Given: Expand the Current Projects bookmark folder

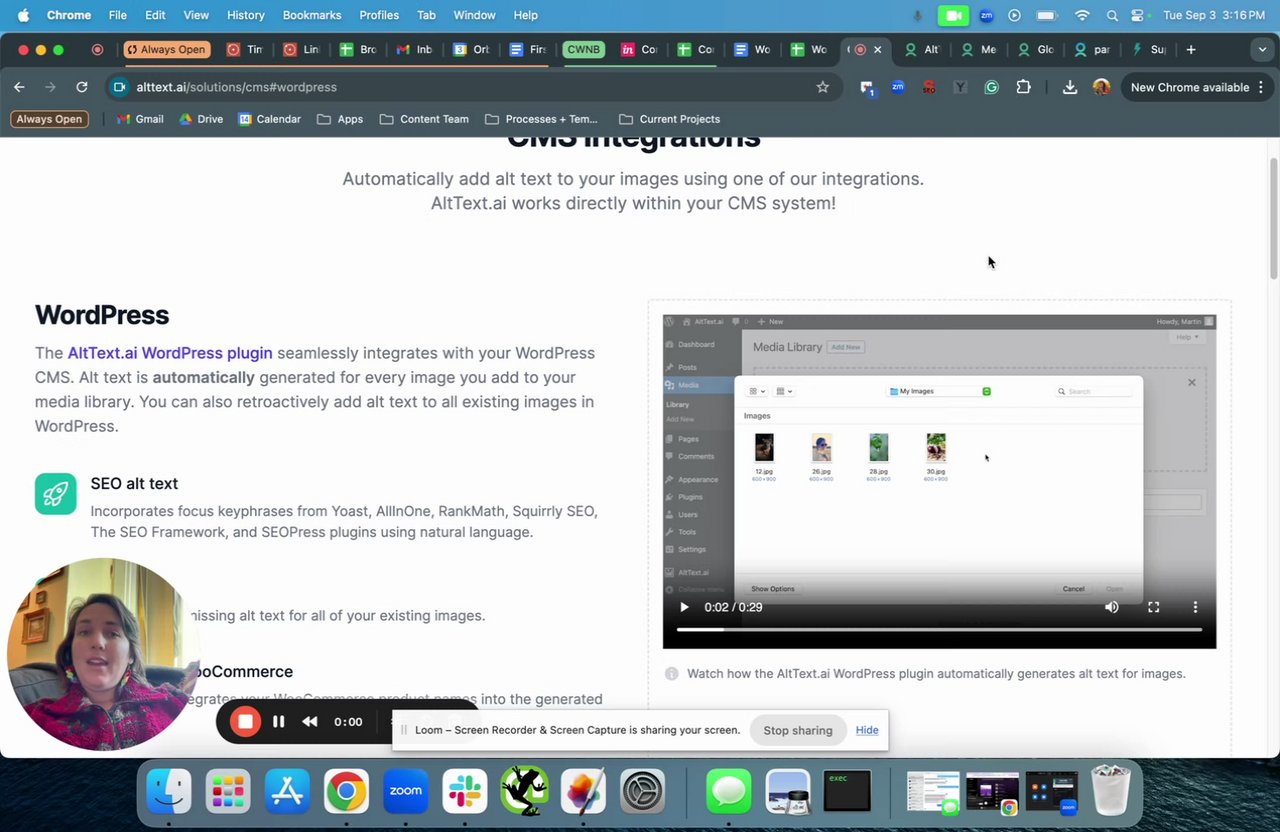Looking at the screenshot, I should [669, 119].
